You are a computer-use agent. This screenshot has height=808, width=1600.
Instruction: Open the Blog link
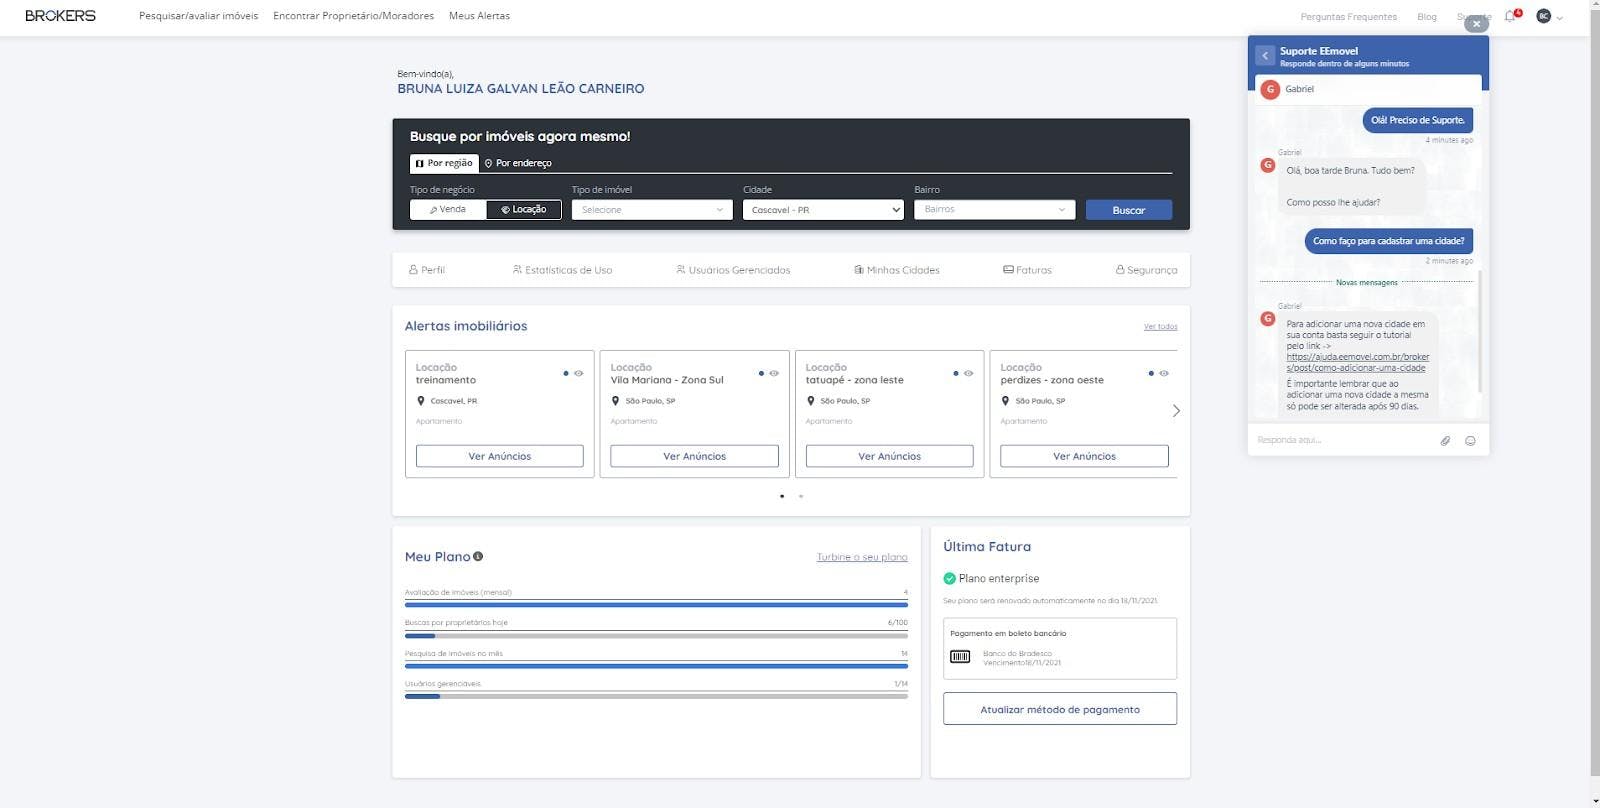point(1426,17)
